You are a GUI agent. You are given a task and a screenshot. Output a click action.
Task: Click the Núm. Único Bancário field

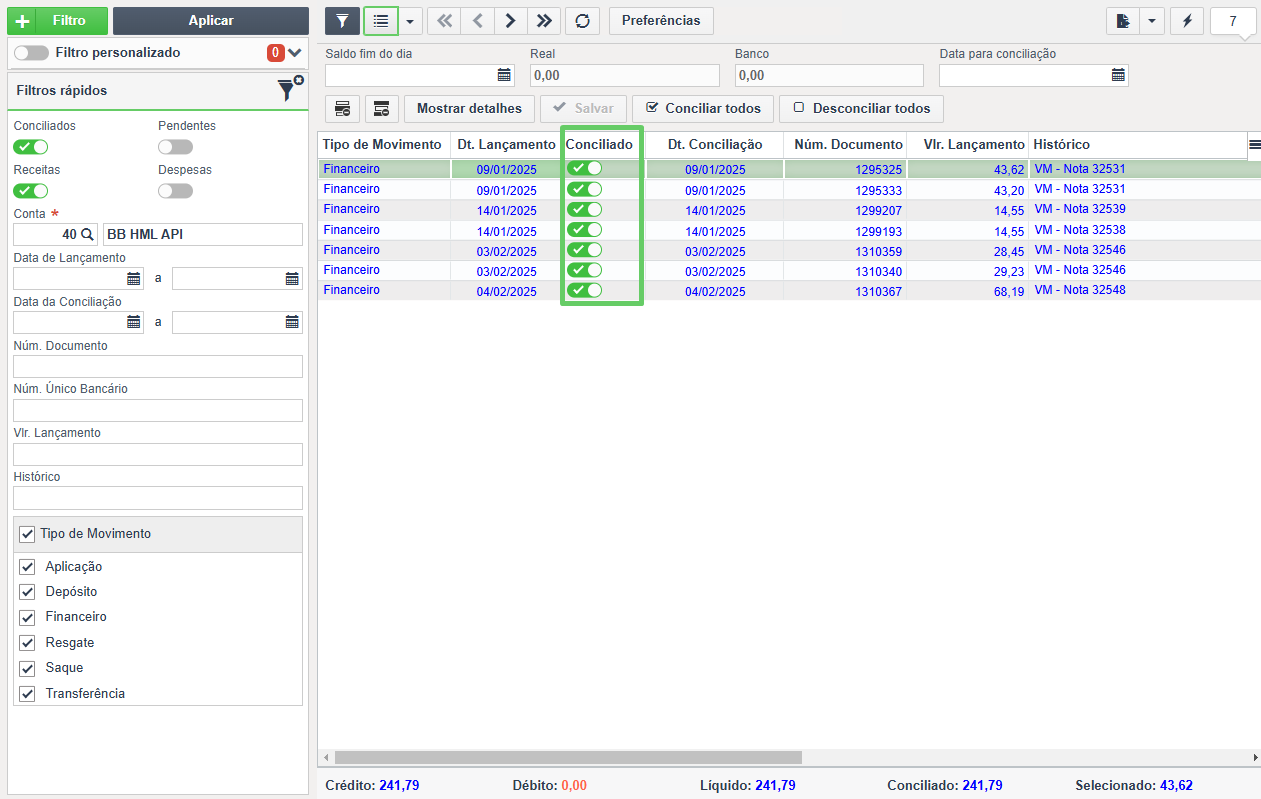coord(158,410)
